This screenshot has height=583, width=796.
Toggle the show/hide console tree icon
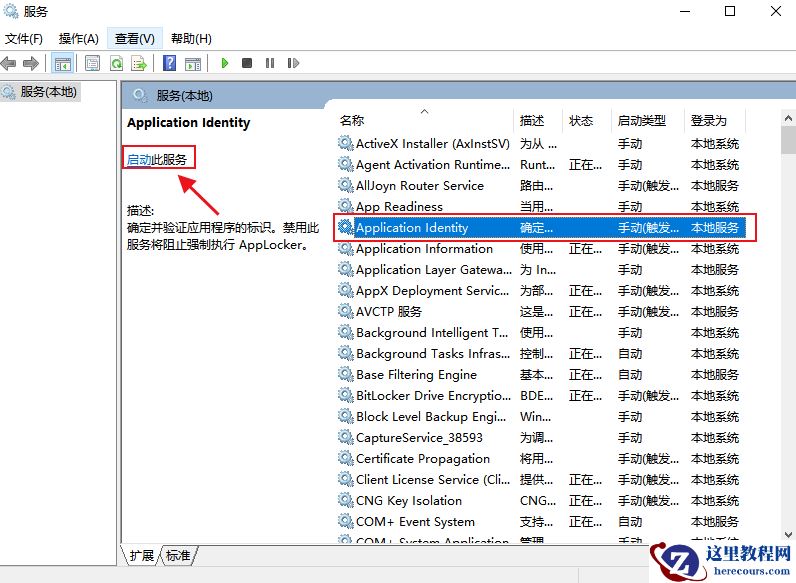(x=63, y=63)
